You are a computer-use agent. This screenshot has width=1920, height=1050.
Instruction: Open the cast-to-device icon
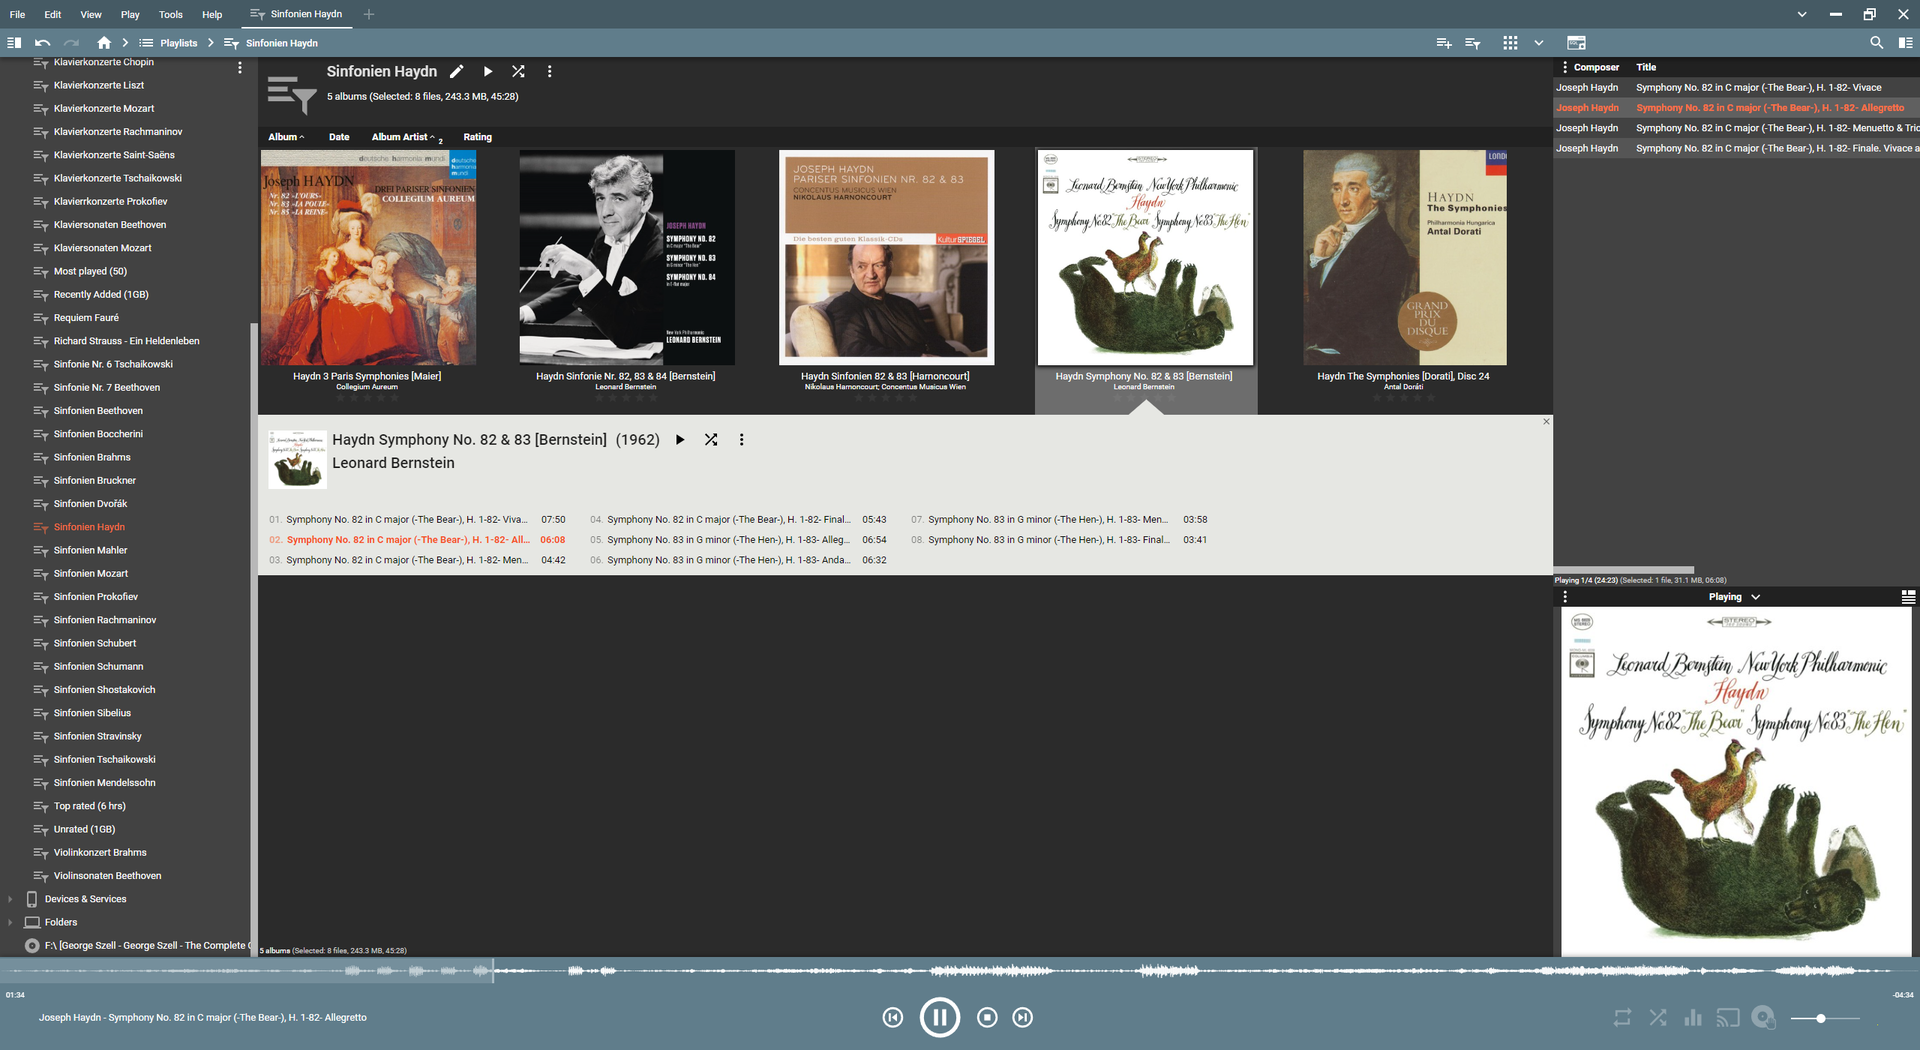(x=1728, y=1018)
